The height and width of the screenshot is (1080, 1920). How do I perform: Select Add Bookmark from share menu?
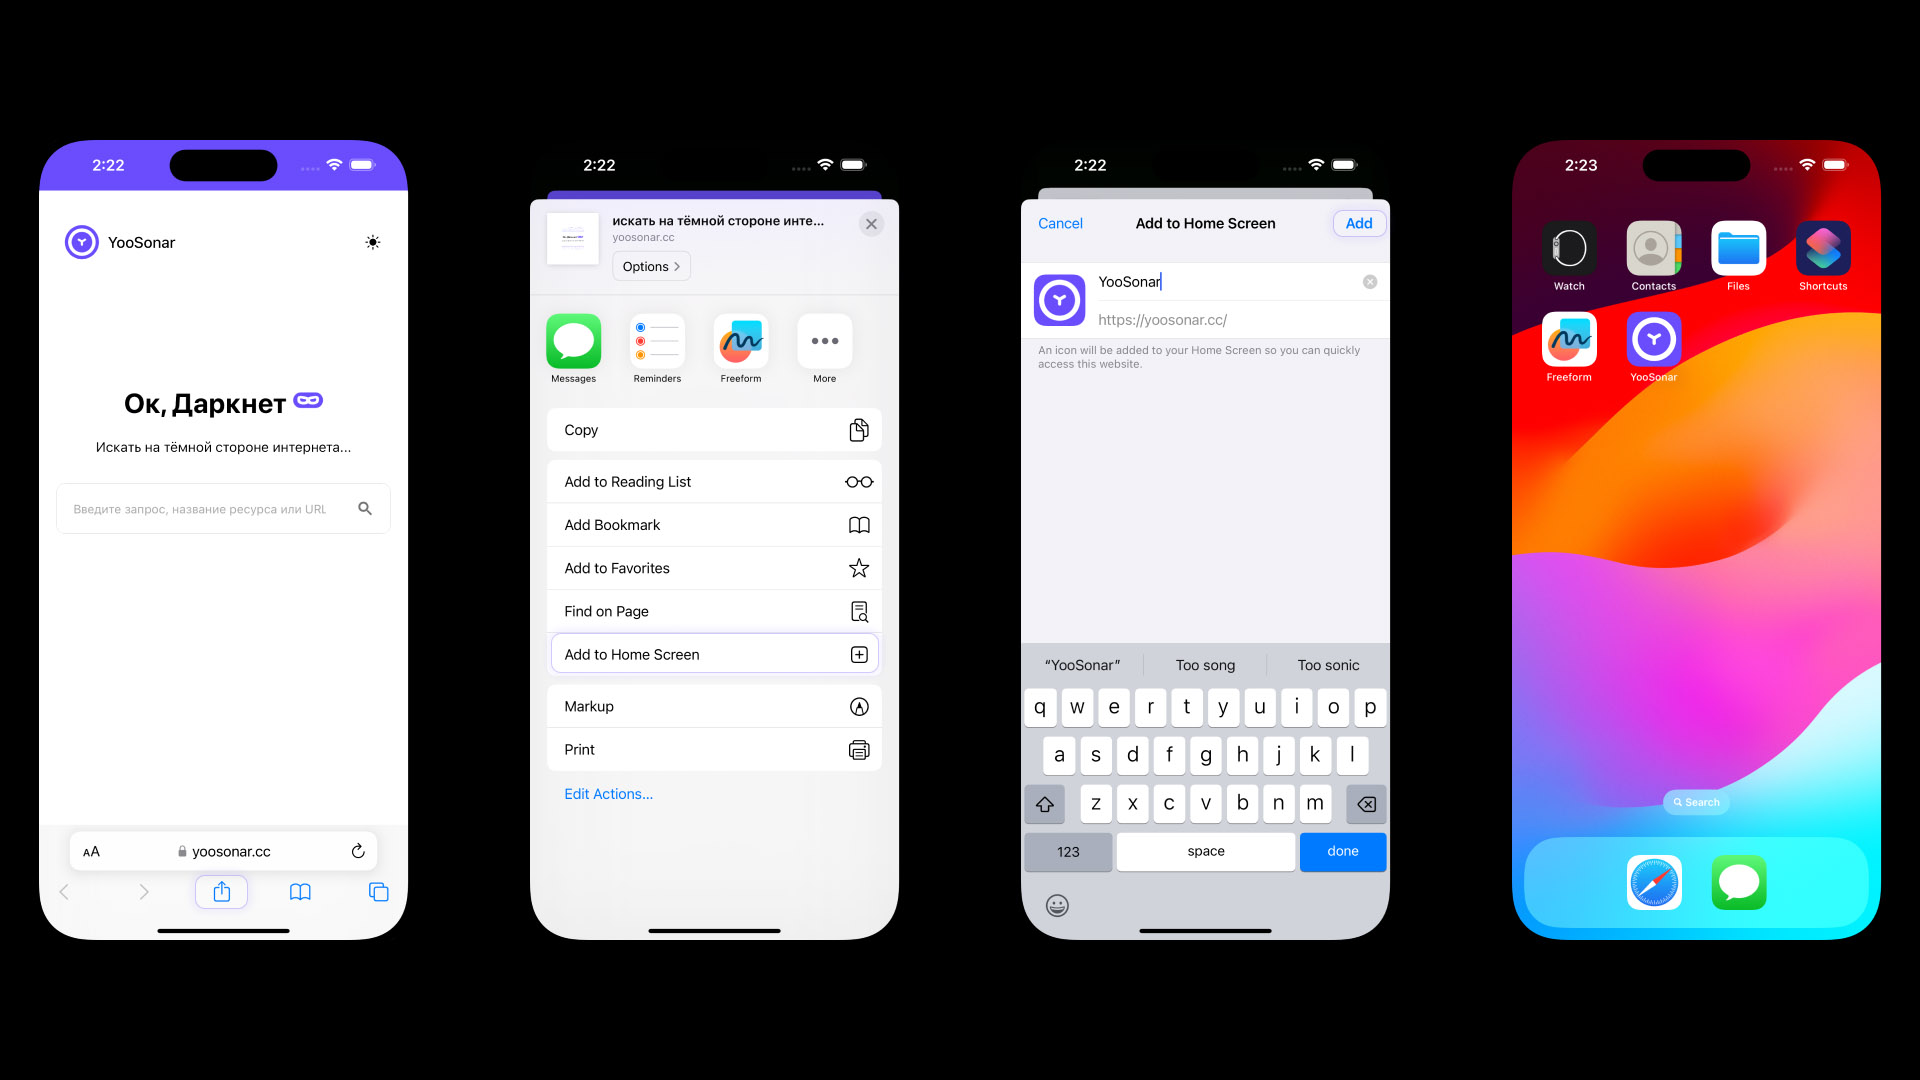(712, 524)
